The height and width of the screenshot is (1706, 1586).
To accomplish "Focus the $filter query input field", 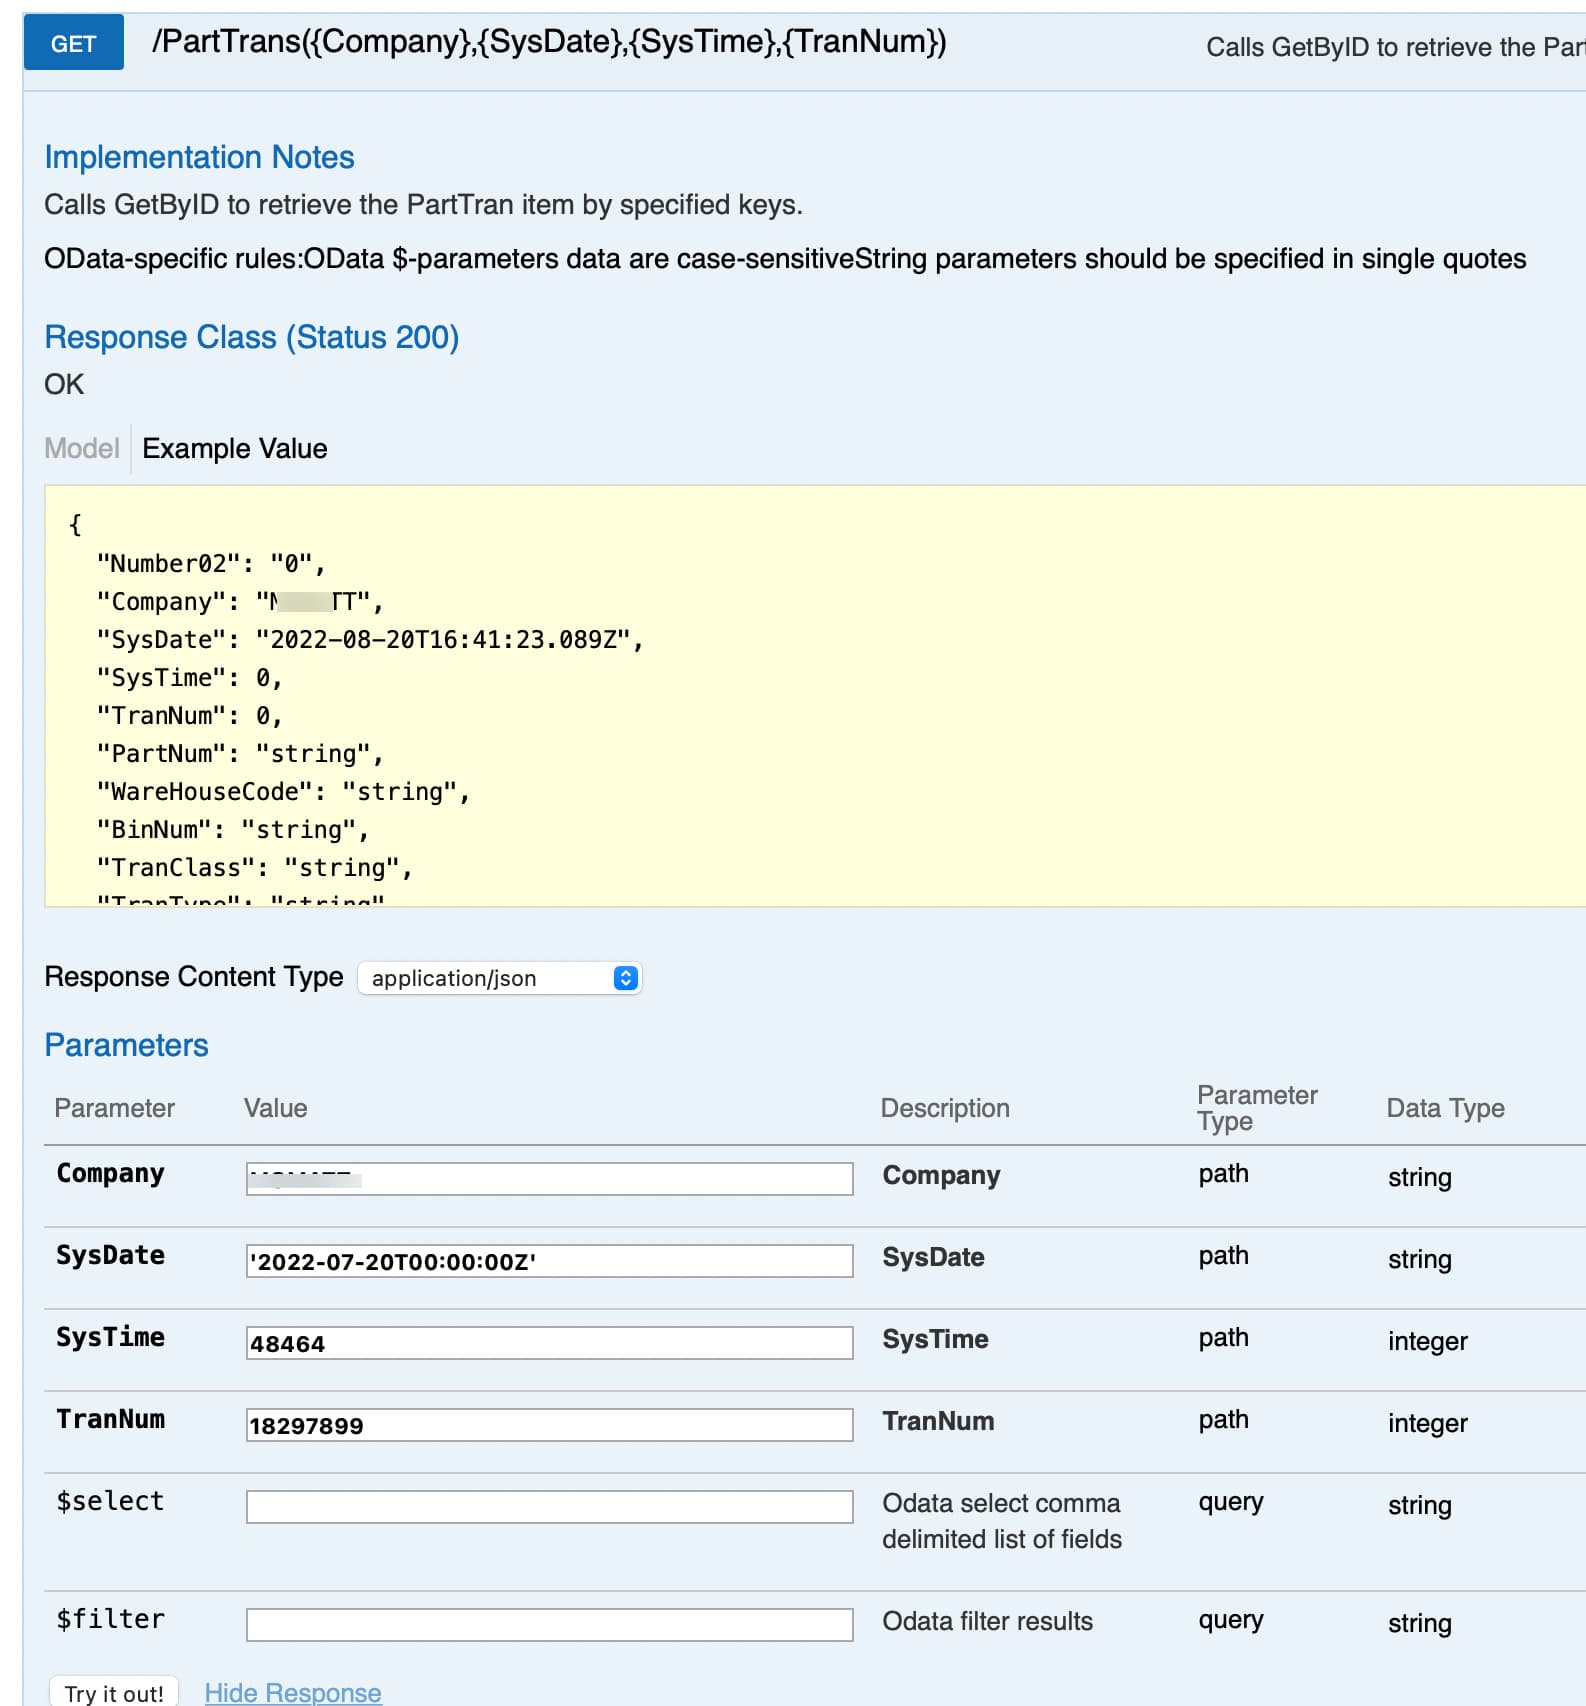I will coord(549,1624).
